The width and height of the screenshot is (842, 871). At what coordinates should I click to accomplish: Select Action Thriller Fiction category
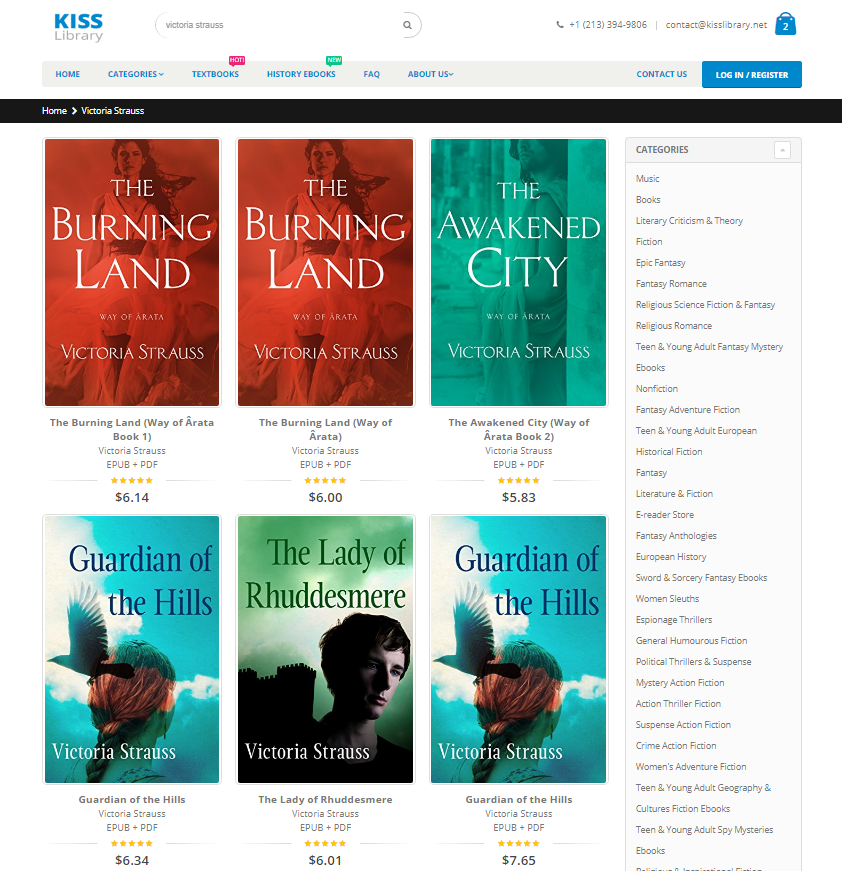point(678,704)
